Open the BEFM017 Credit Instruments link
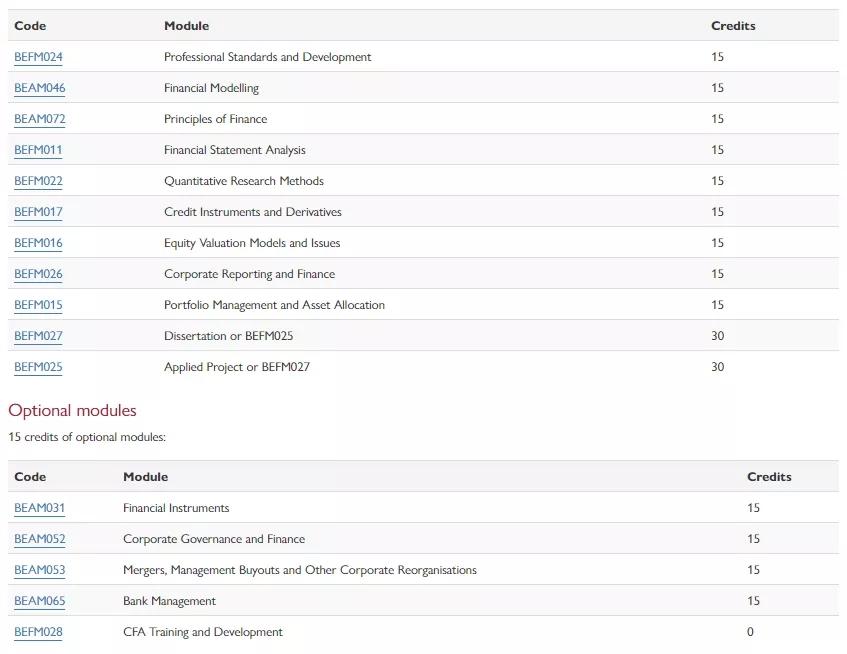This screenshot has height=654, width=847. coord(37,212)
